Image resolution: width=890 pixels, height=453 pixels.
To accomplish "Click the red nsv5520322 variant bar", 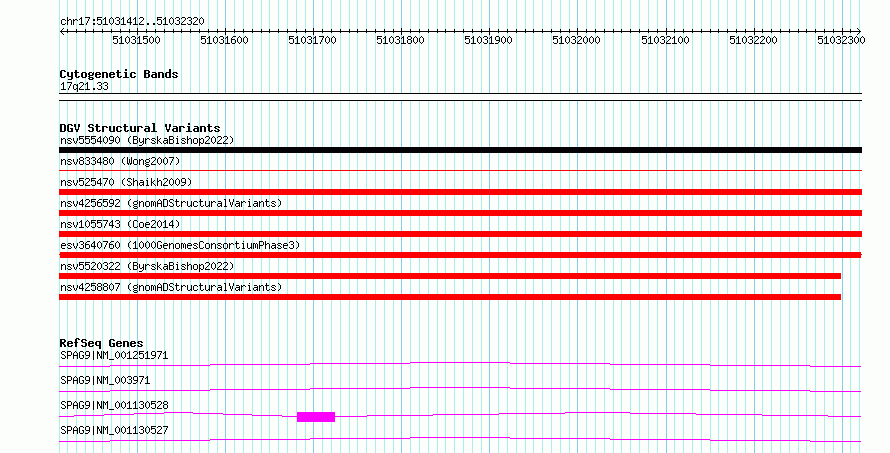I will pyautogui.click(x=450, y=276).
